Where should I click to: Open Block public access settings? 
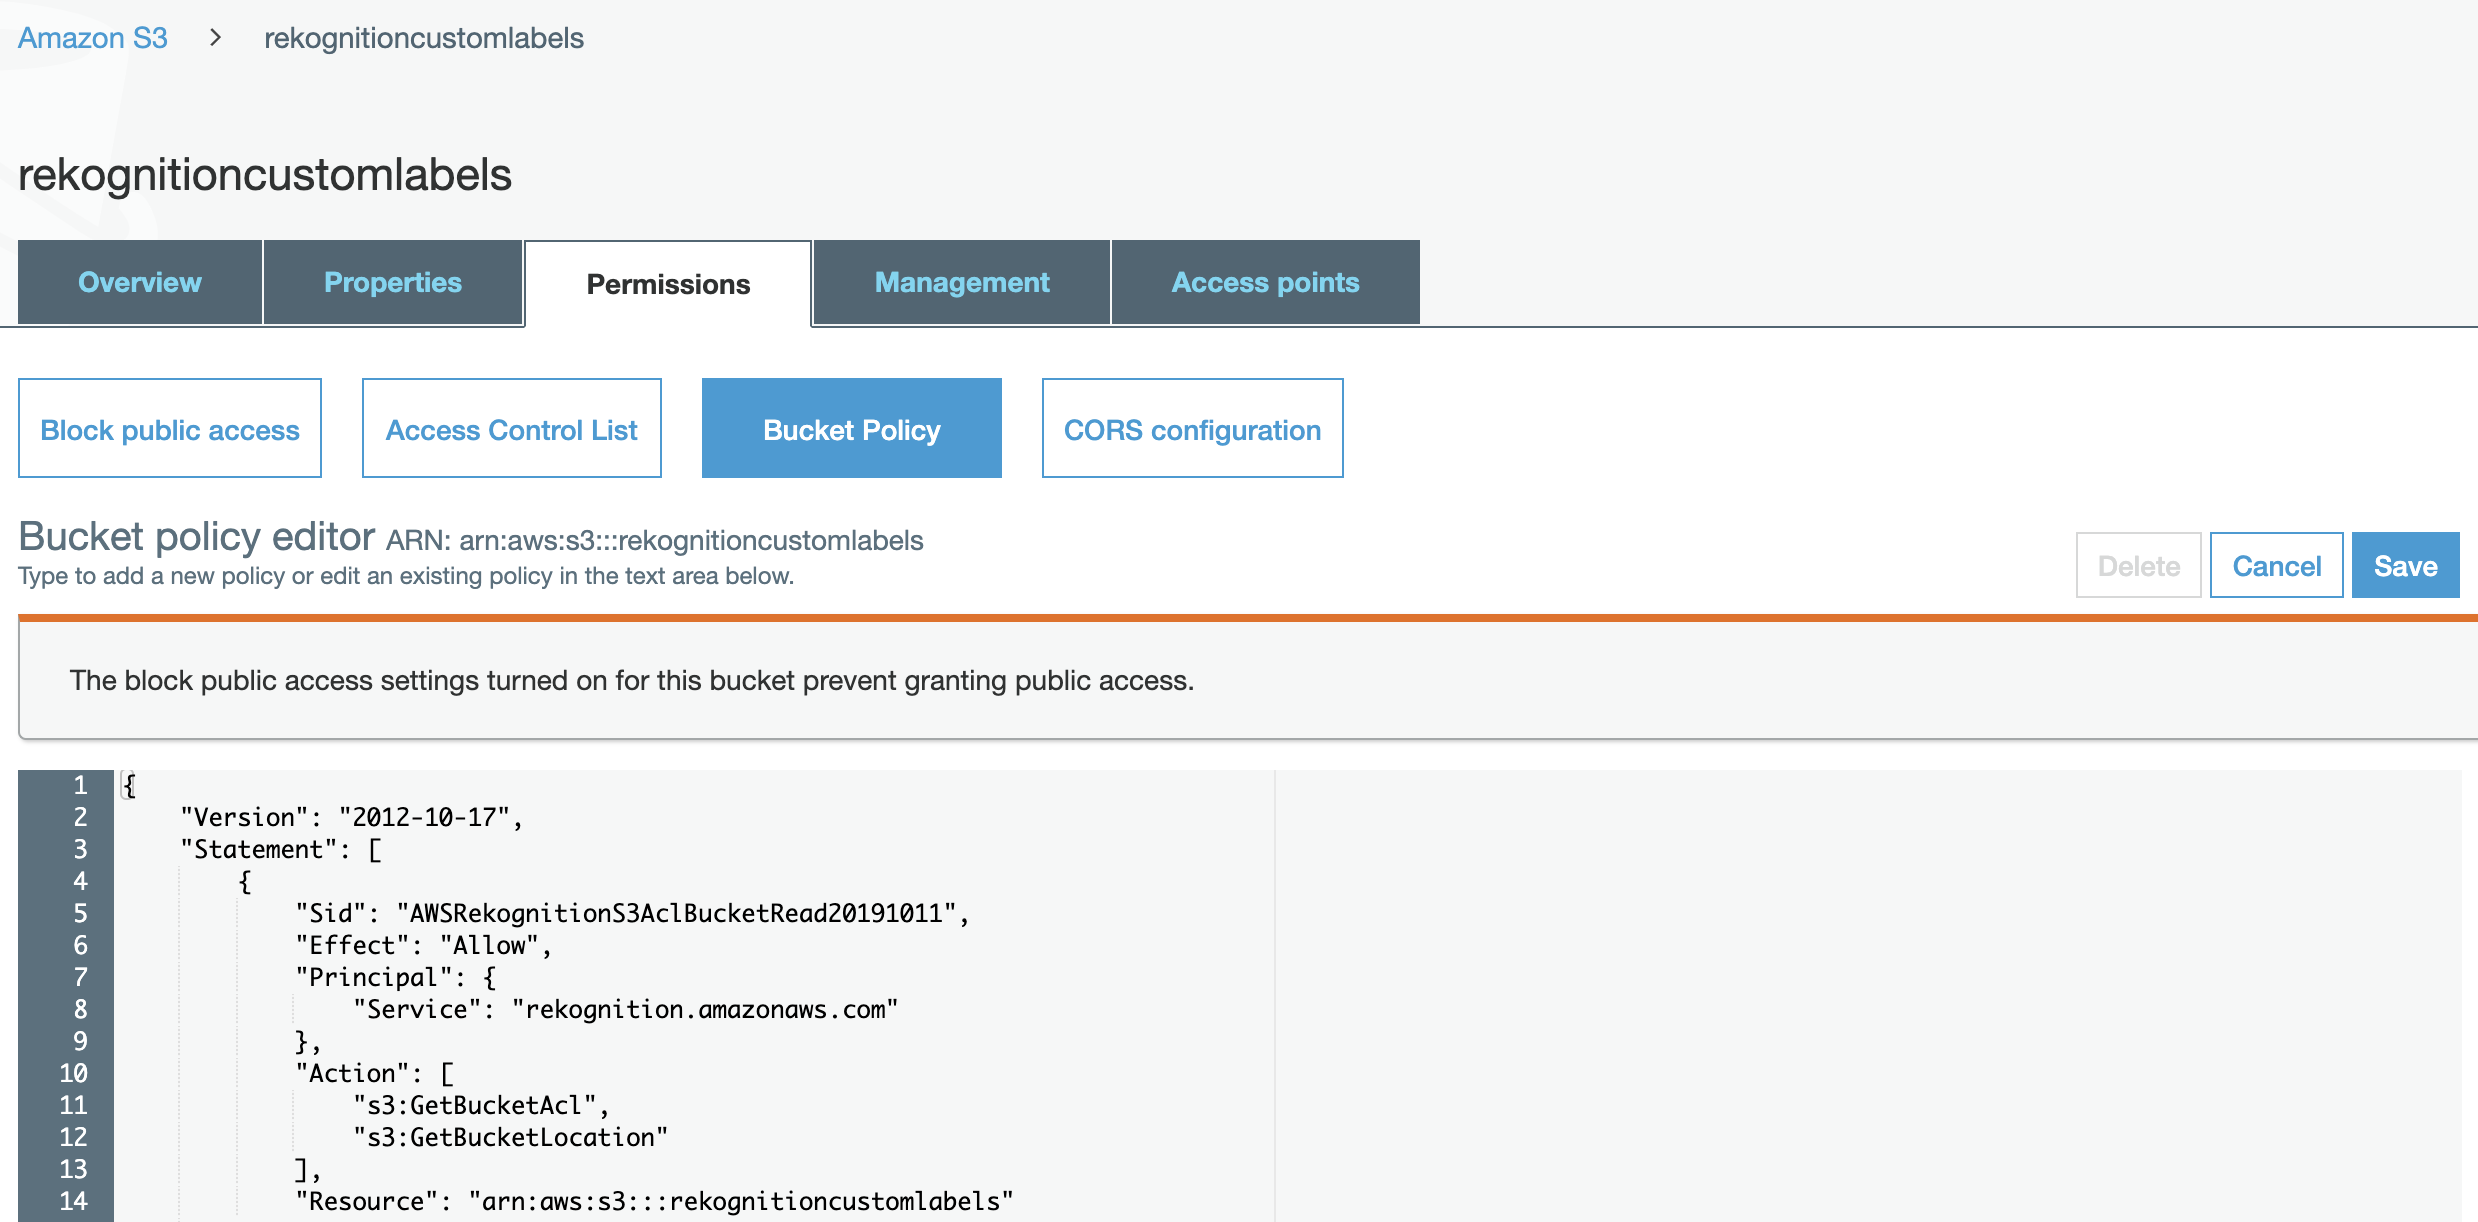pyautogui.click(x=170, y=429)
